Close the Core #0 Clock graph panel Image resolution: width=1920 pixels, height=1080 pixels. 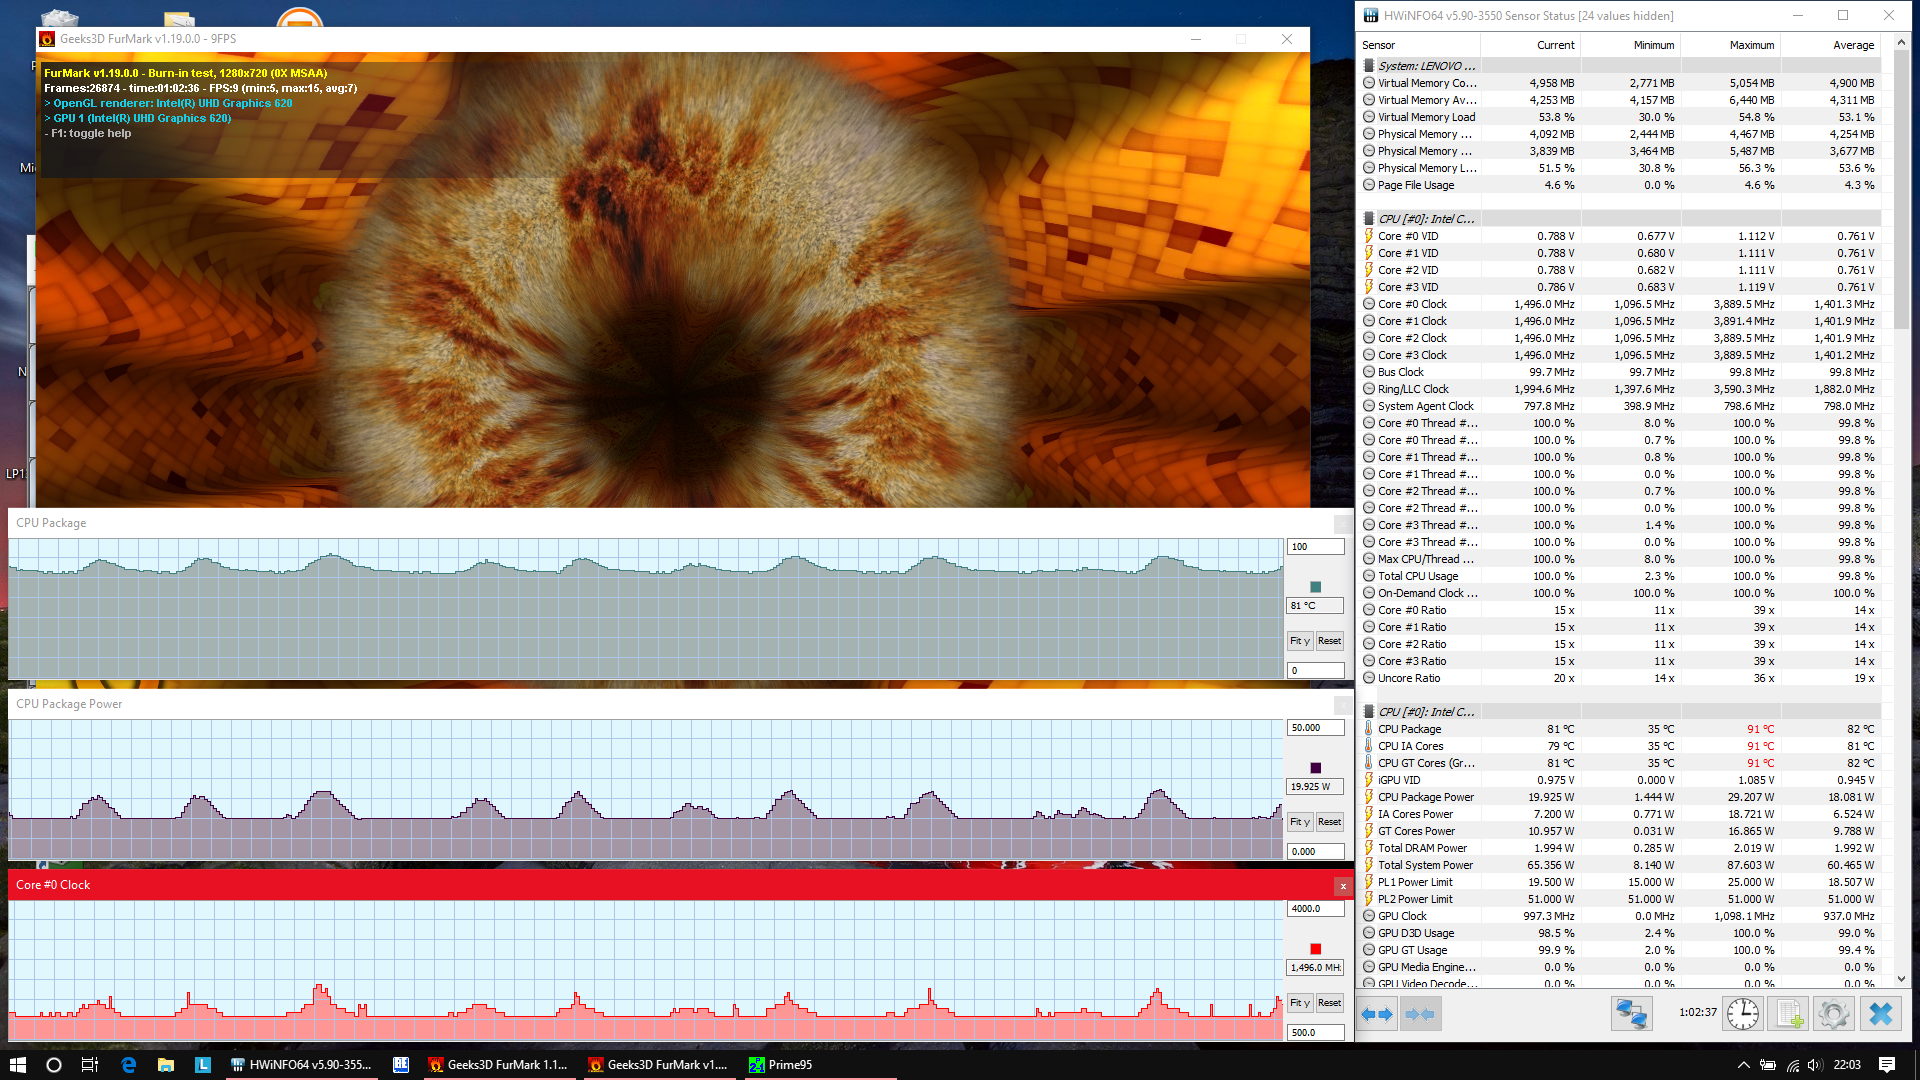tap(1342, 886)
